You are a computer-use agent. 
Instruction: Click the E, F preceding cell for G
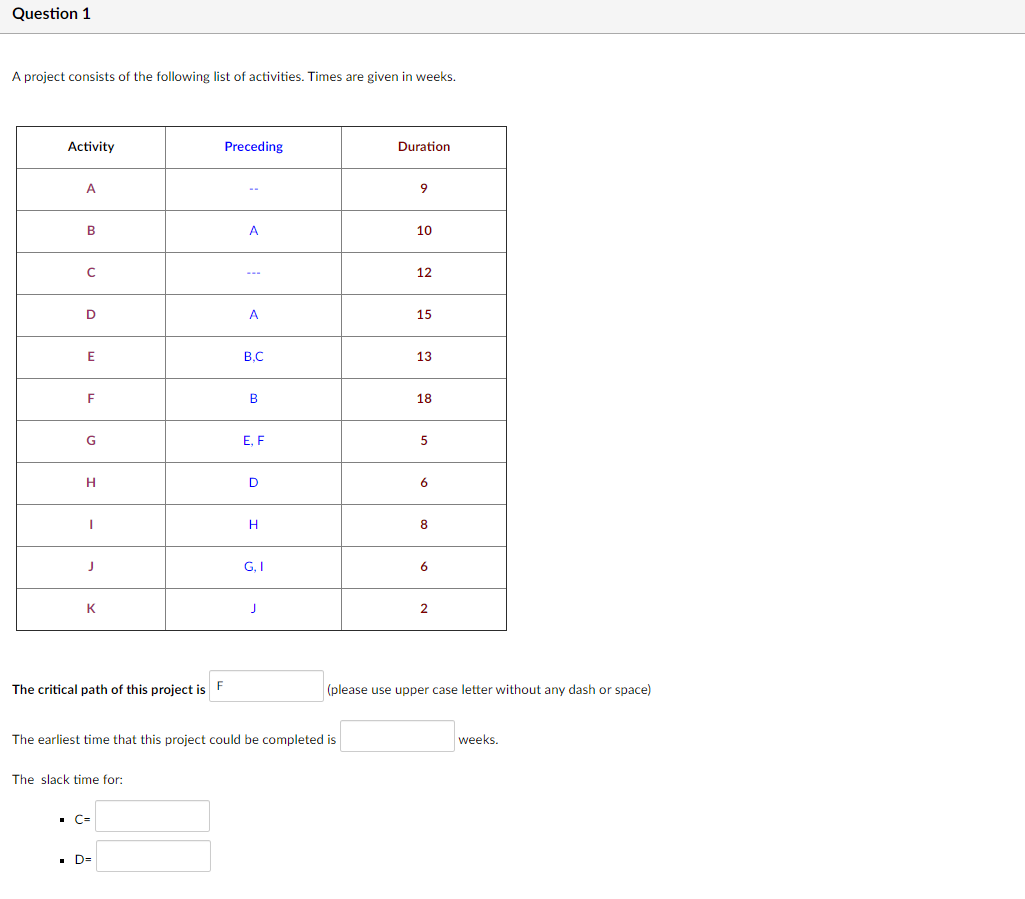click(x=253, y=440)
